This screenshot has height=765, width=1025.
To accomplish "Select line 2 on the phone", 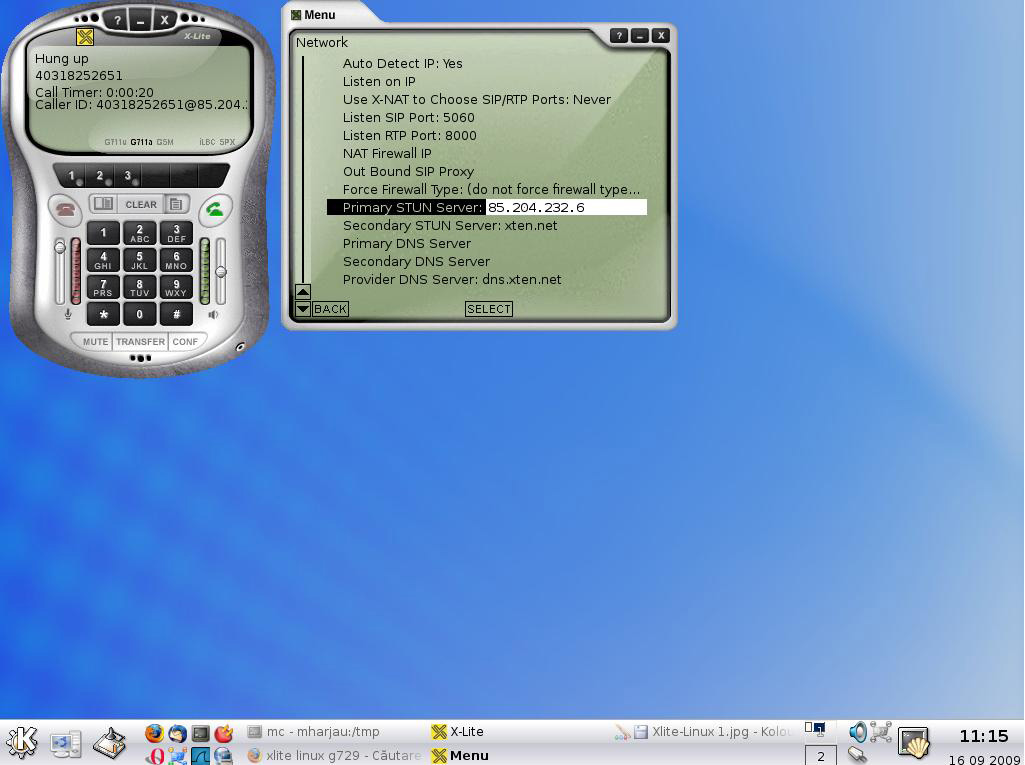I will [x=100, y=176].
